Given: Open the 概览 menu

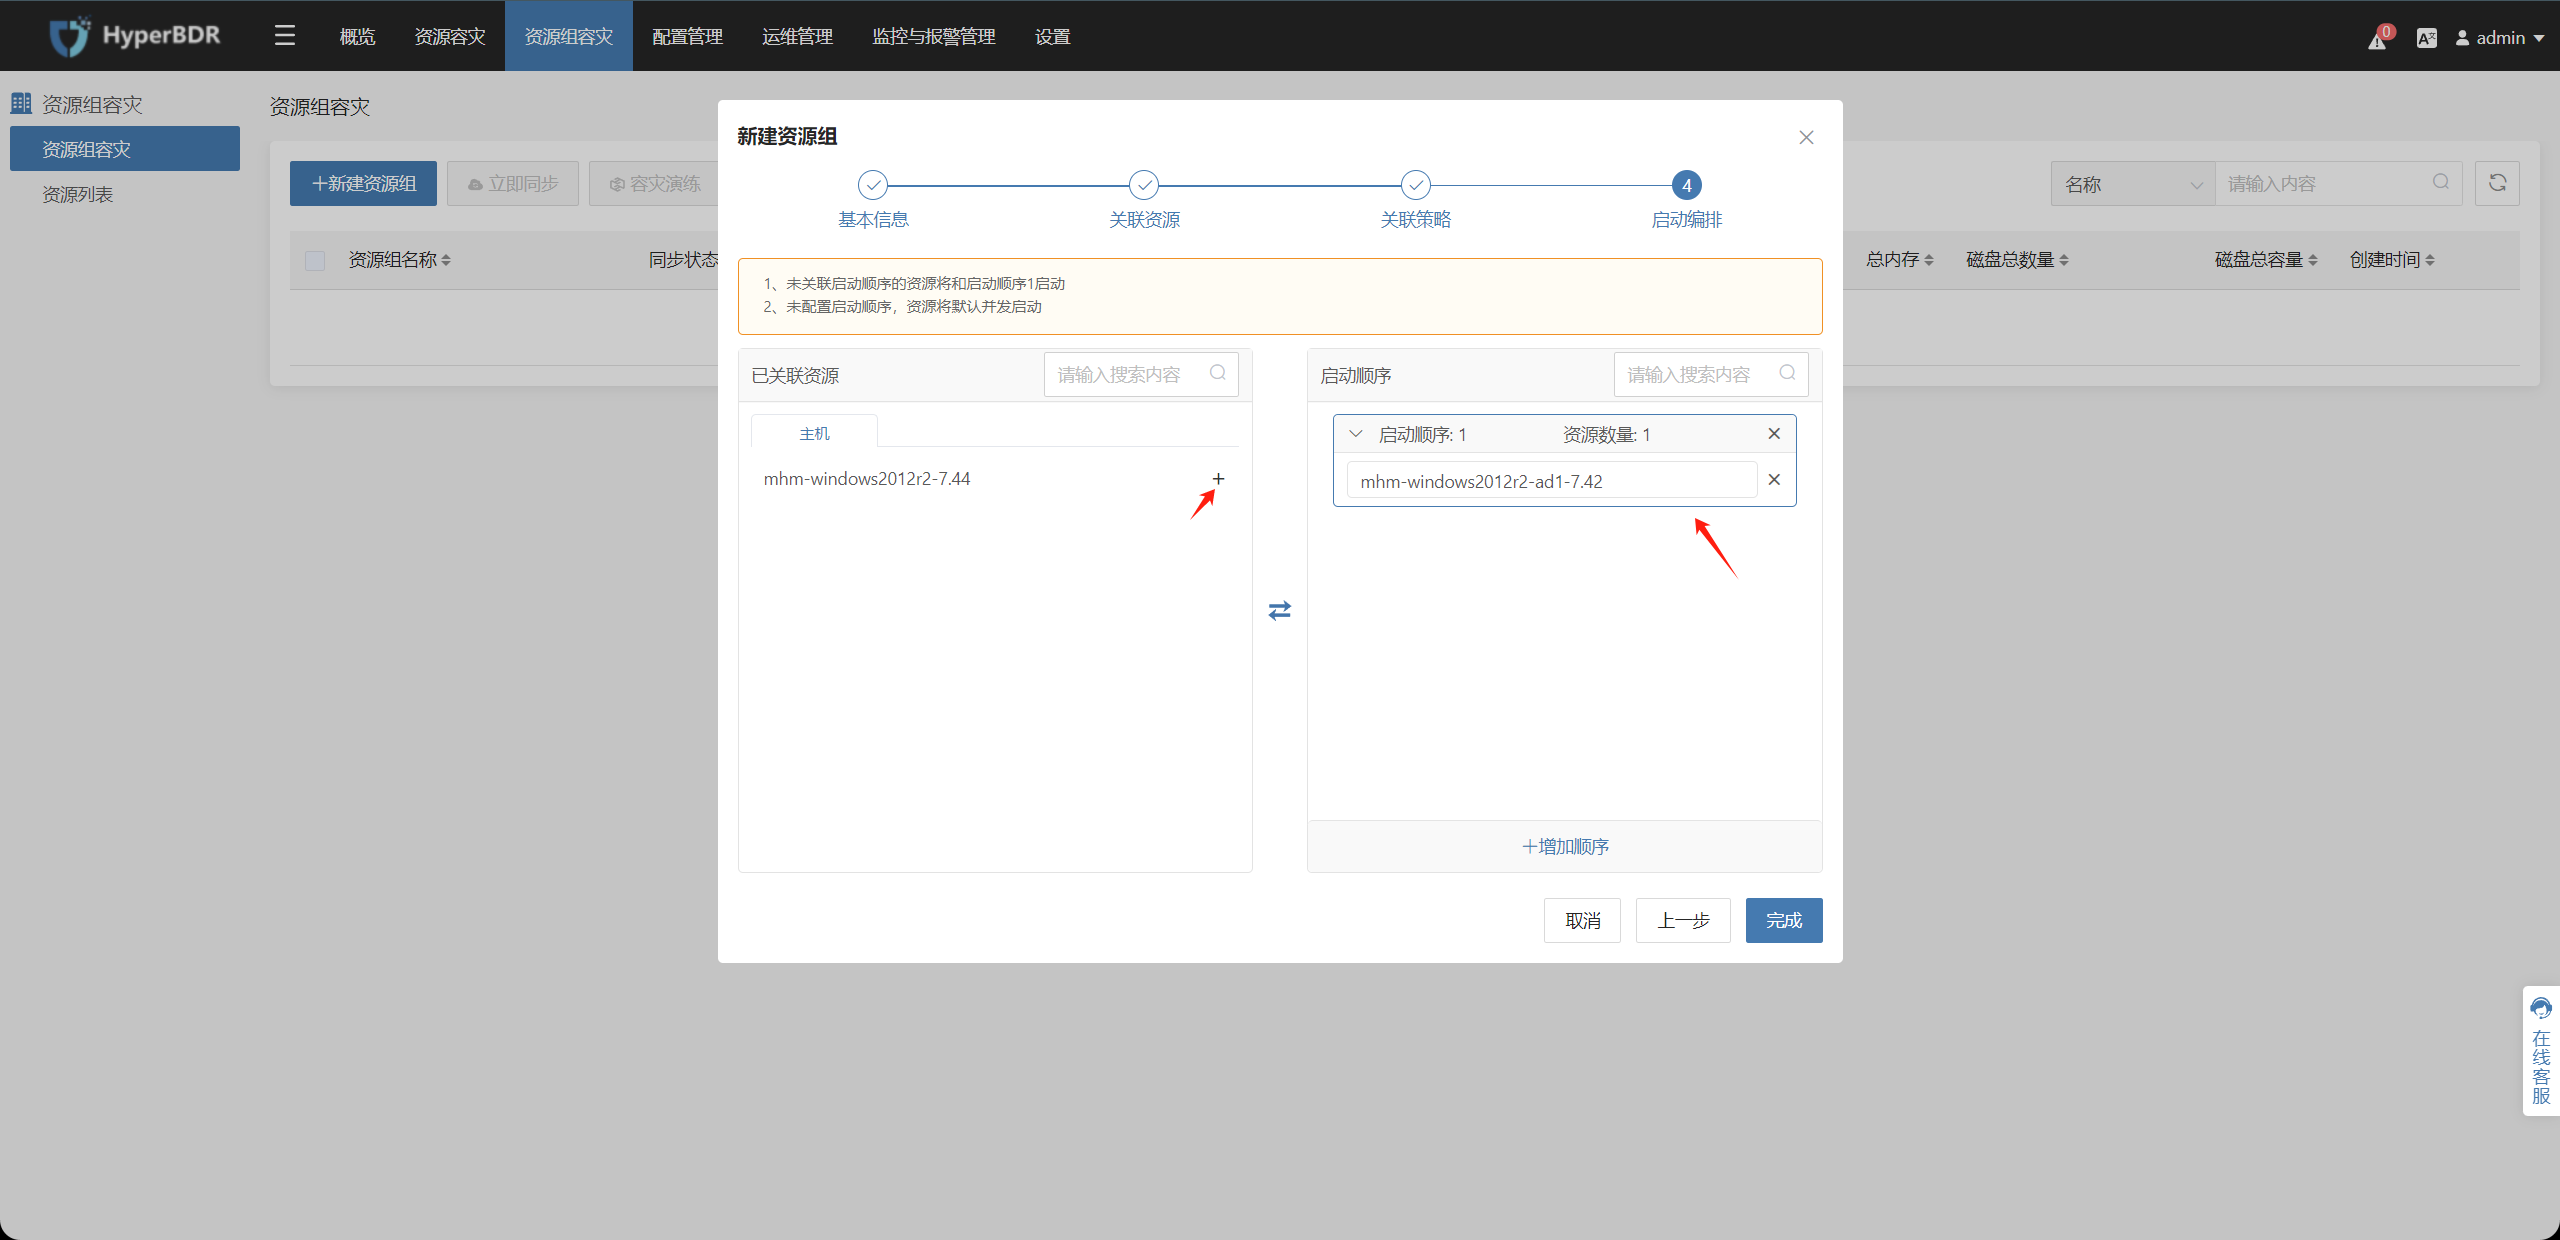Looking at the screenshot, I should (x=357, y=37).
